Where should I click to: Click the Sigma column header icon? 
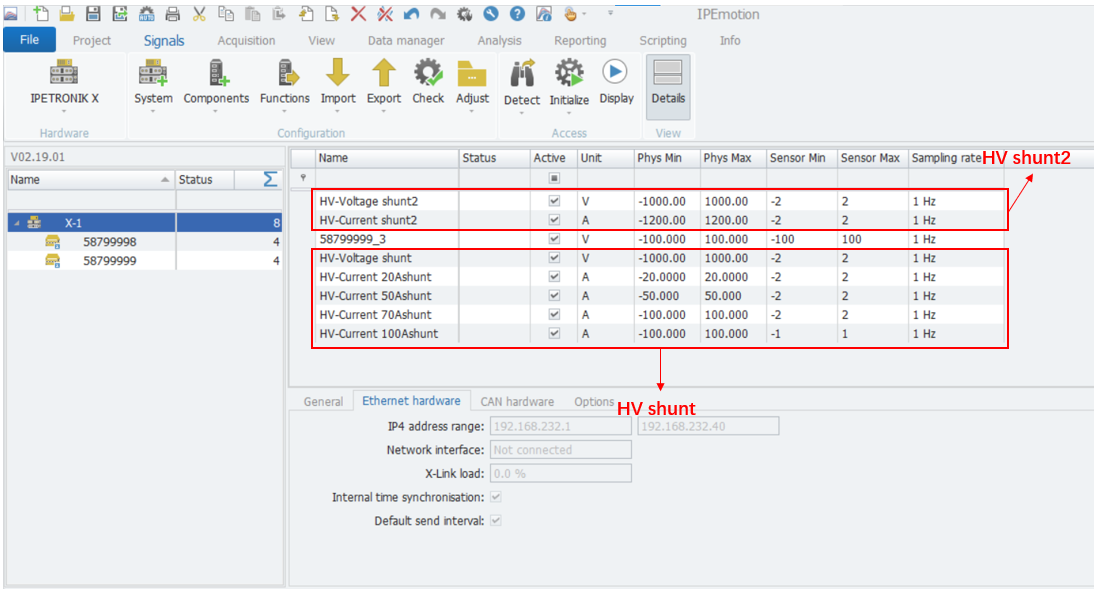point(270,180)
